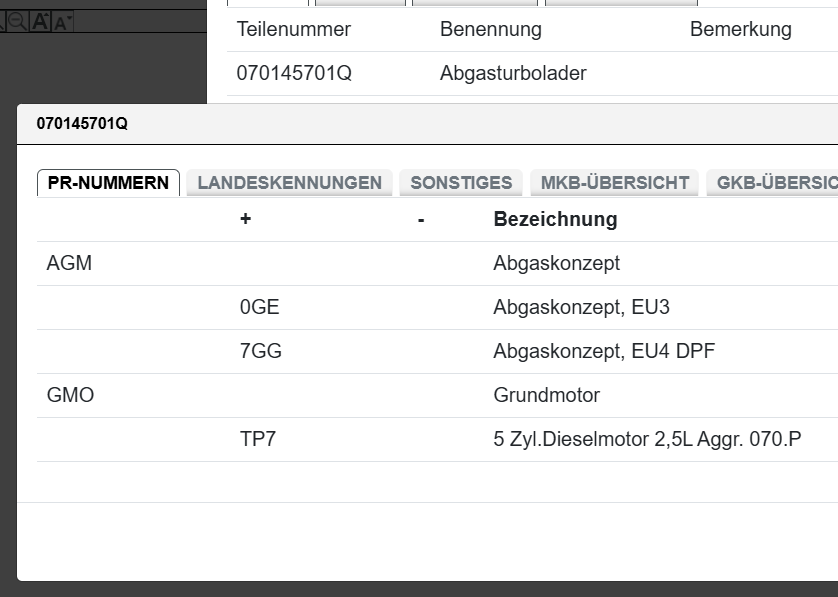
Task: Select the 7GG PR number entry
Action: pos(260,351)
